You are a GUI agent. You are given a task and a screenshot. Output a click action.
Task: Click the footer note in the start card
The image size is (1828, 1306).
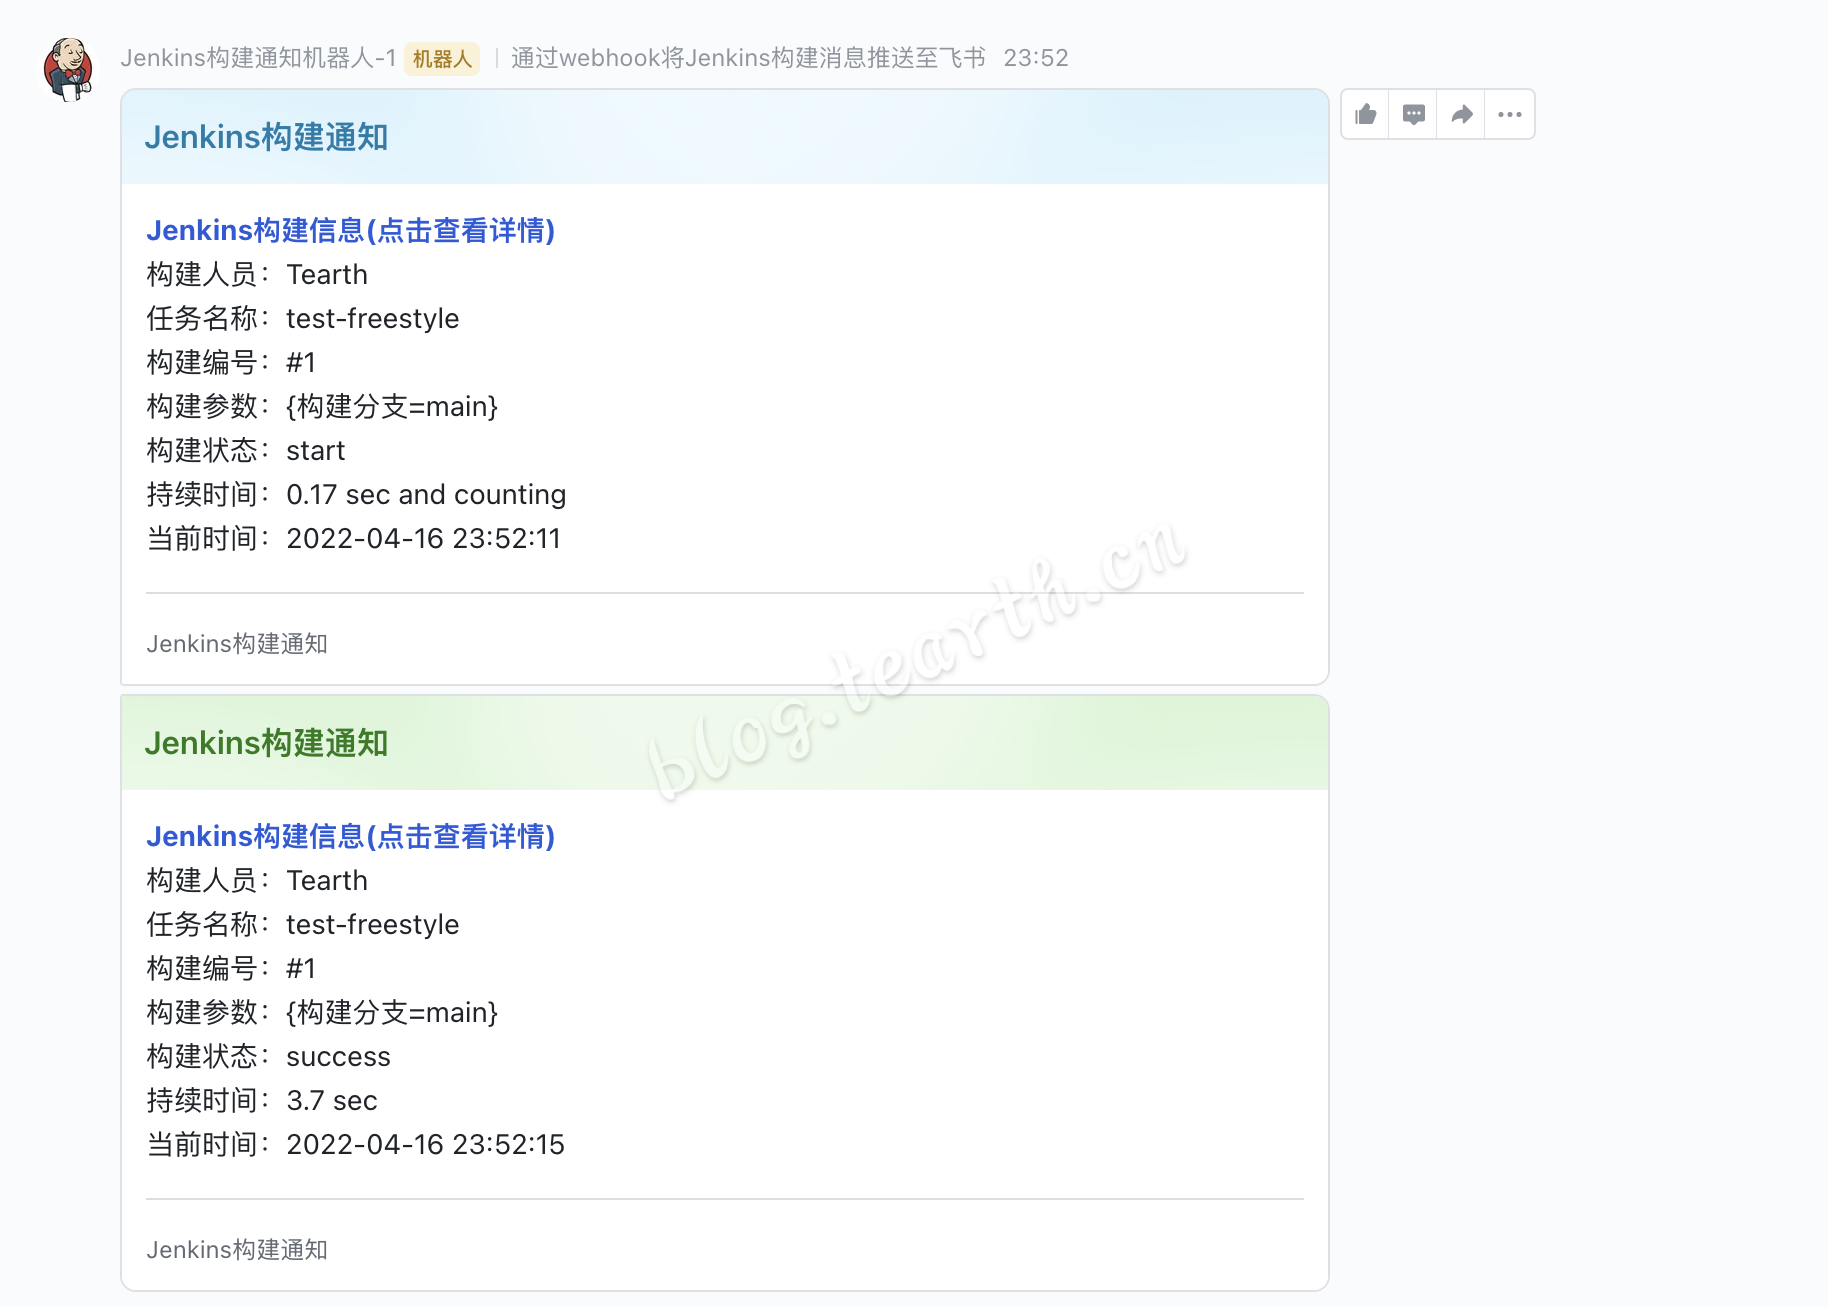(237, 644)
